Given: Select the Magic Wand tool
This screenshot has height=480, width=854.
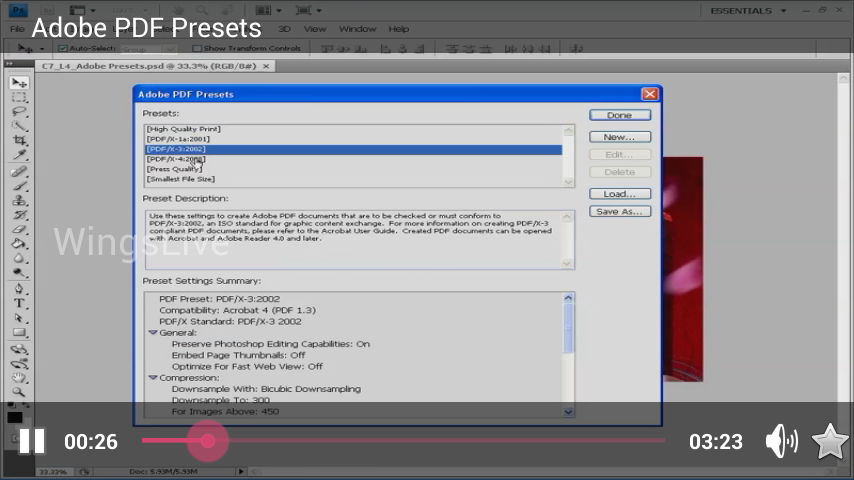Looking at the screenshot, I should tap(19, 126).
